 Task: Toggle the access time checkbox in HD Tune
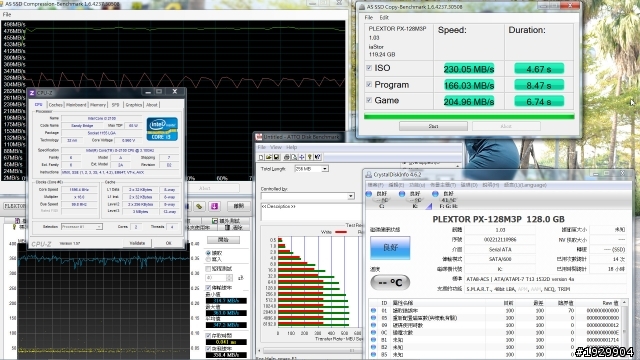[208, 336]
